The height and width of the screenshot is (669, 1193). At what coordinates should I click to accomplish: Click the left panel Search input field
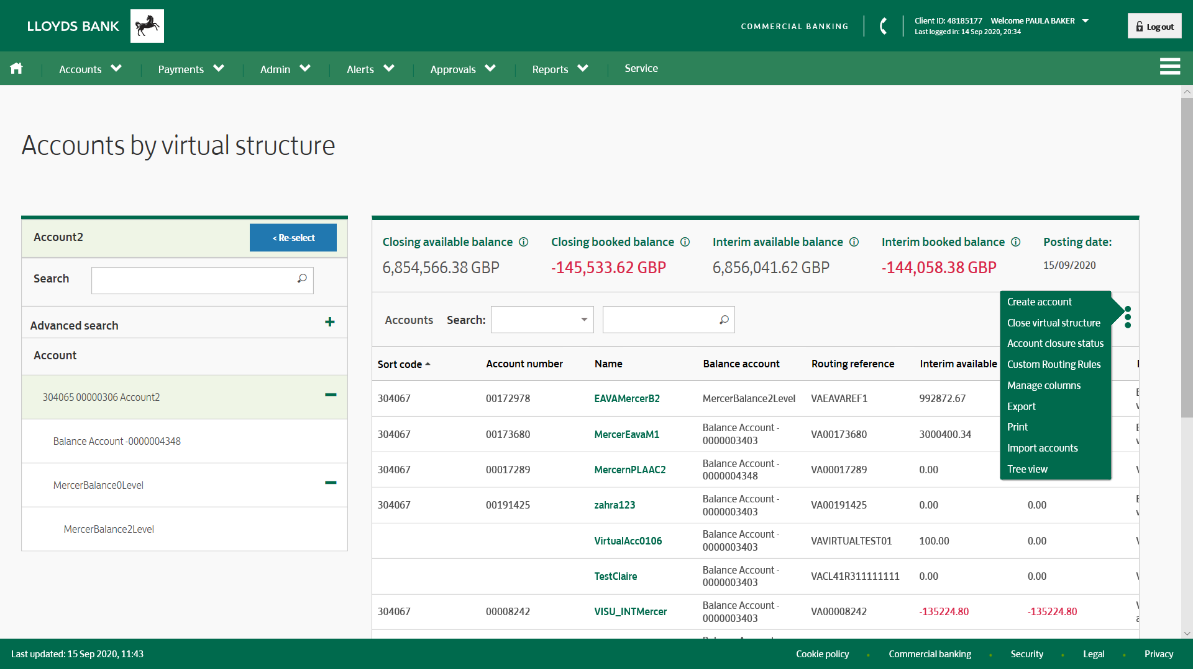point(202,280)
